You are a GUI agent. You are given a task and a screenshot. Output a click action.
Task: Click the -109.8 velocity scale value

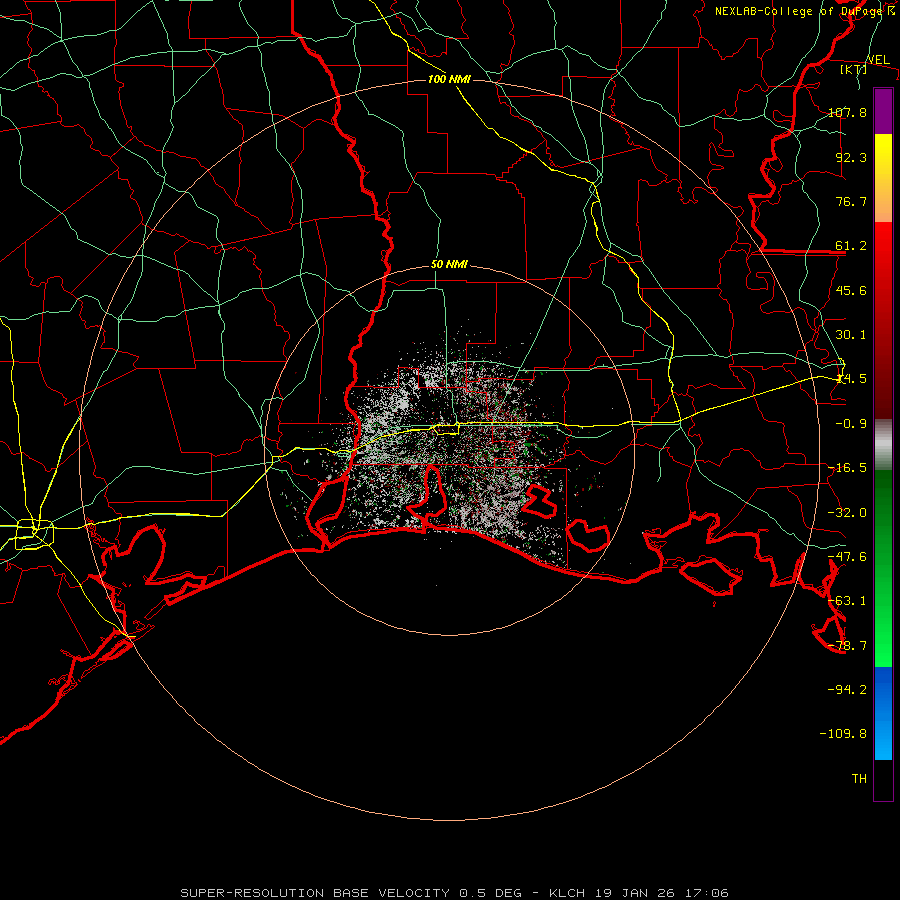(x=843, y=734)
